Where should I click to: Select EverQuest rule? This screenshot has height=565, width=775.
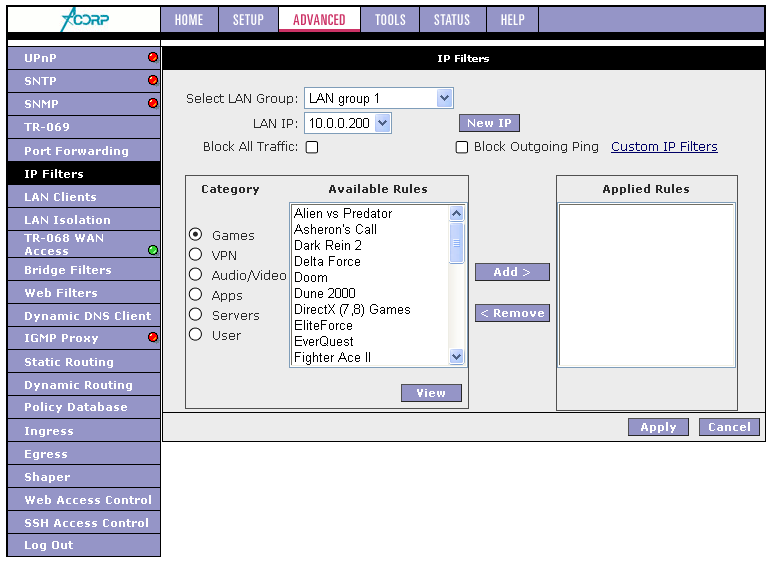point(370,341)
